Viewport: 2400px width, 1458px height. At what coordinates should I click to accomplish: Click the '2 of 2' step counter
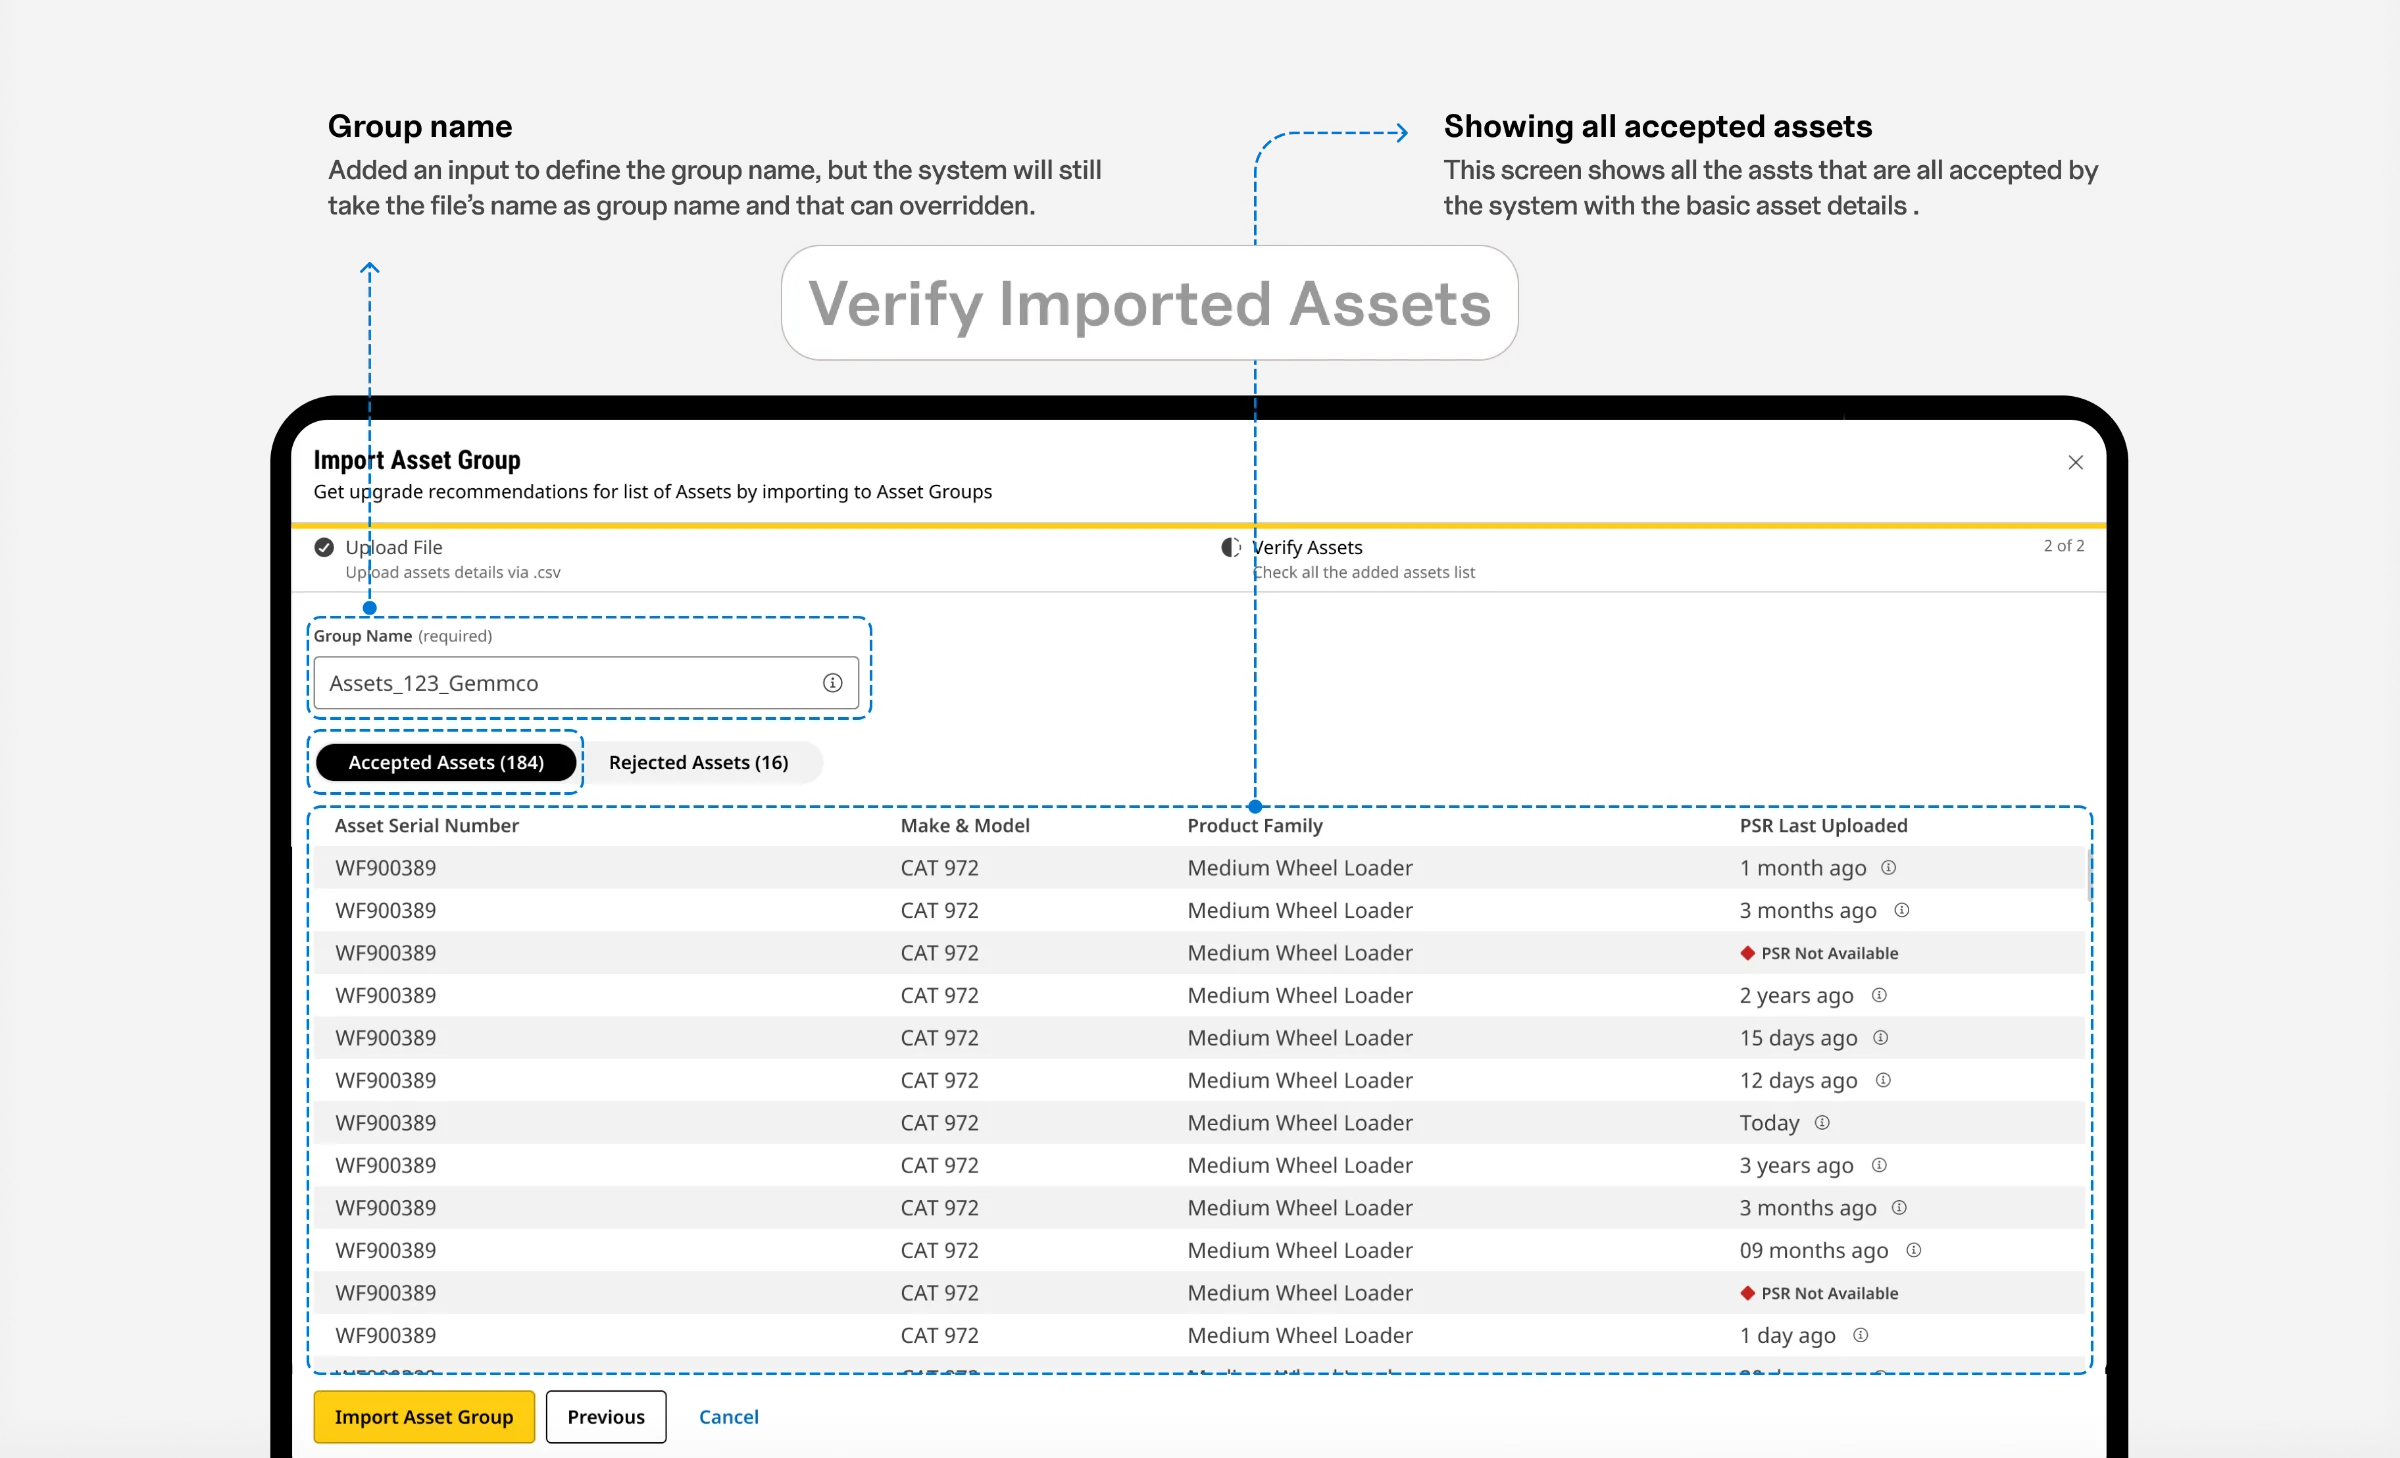click(x=2064, y=545)
